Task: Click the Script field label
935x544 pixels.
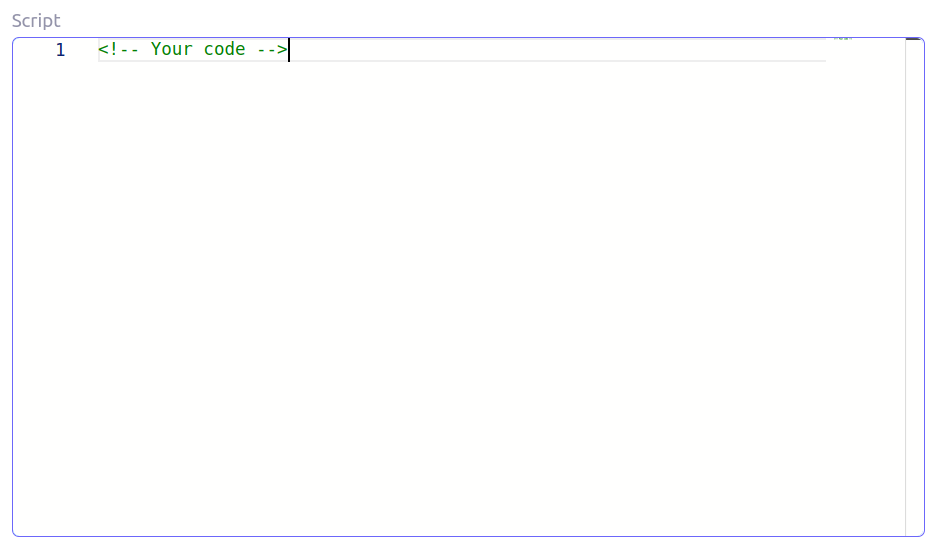Action: [x=36, y=21]
